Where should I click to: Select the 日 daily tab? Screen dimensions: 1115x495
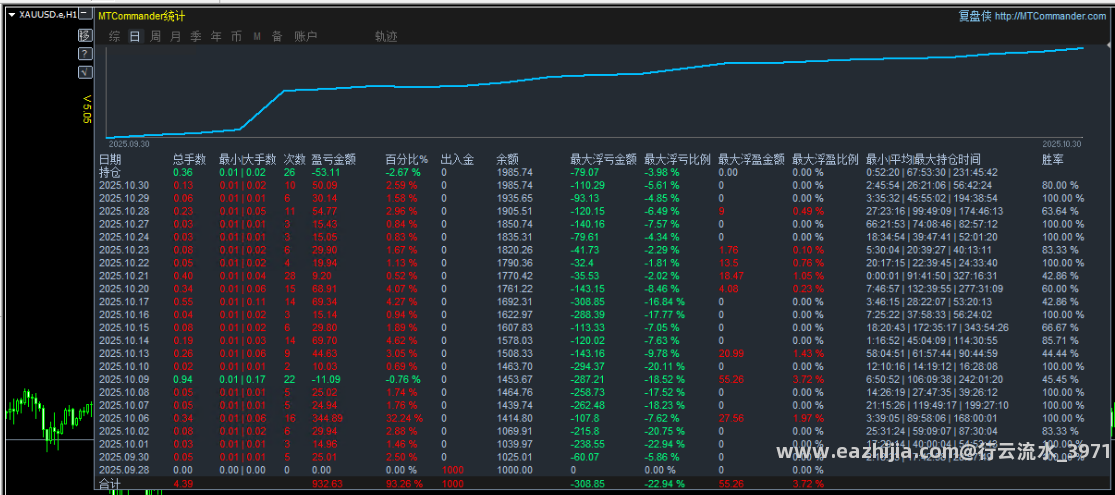(135, 37)
